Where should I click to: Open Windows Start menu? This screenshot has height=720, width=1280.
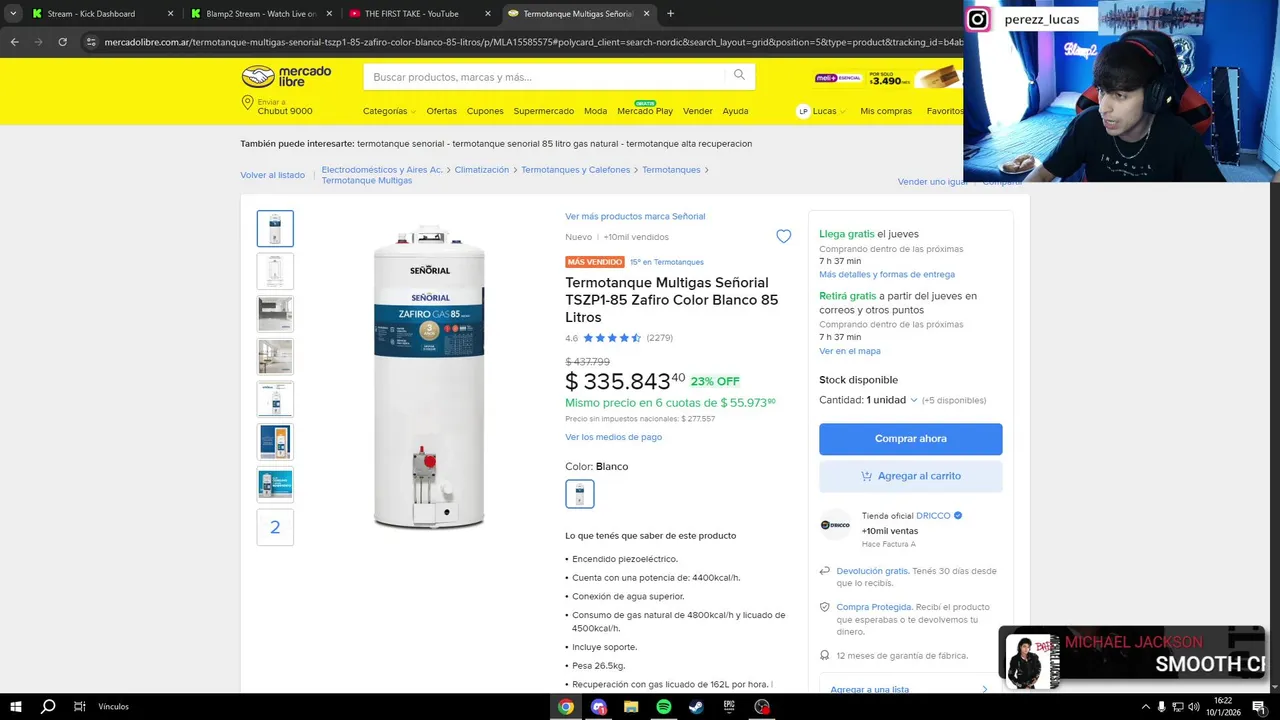pos(16,706)
